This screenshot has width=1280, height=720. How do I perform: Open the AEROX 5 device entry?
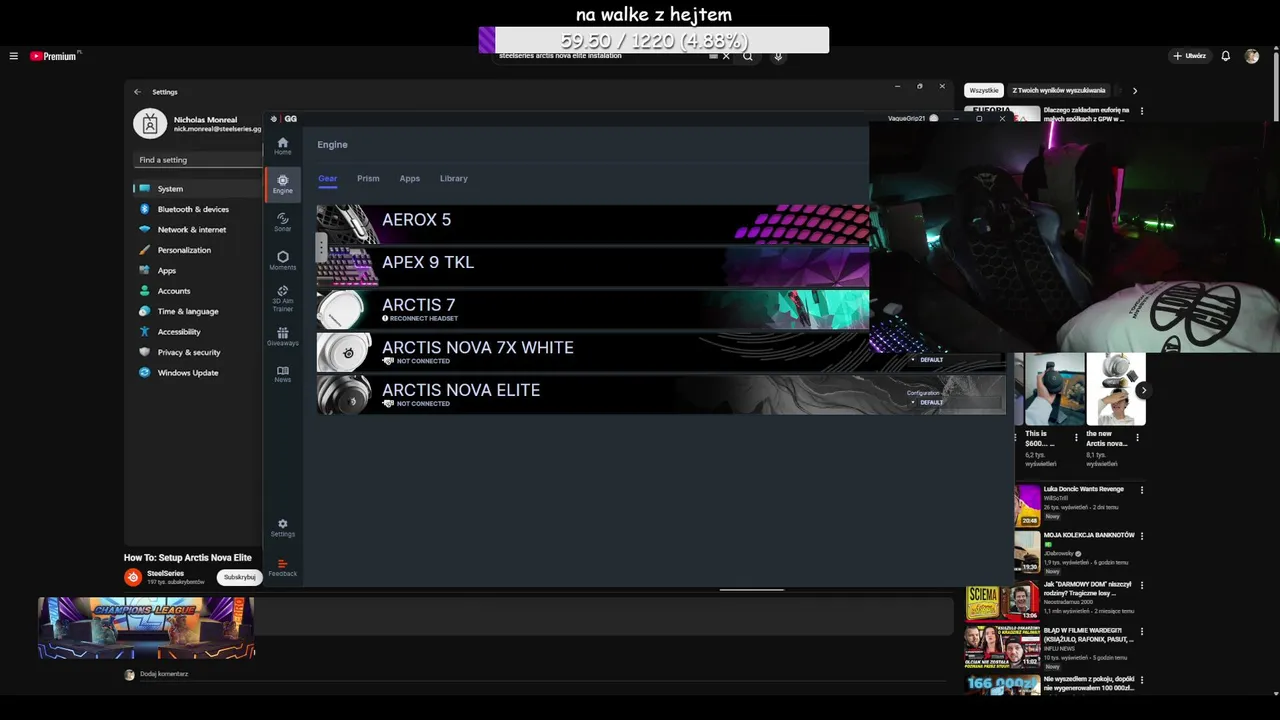(593, 224)
